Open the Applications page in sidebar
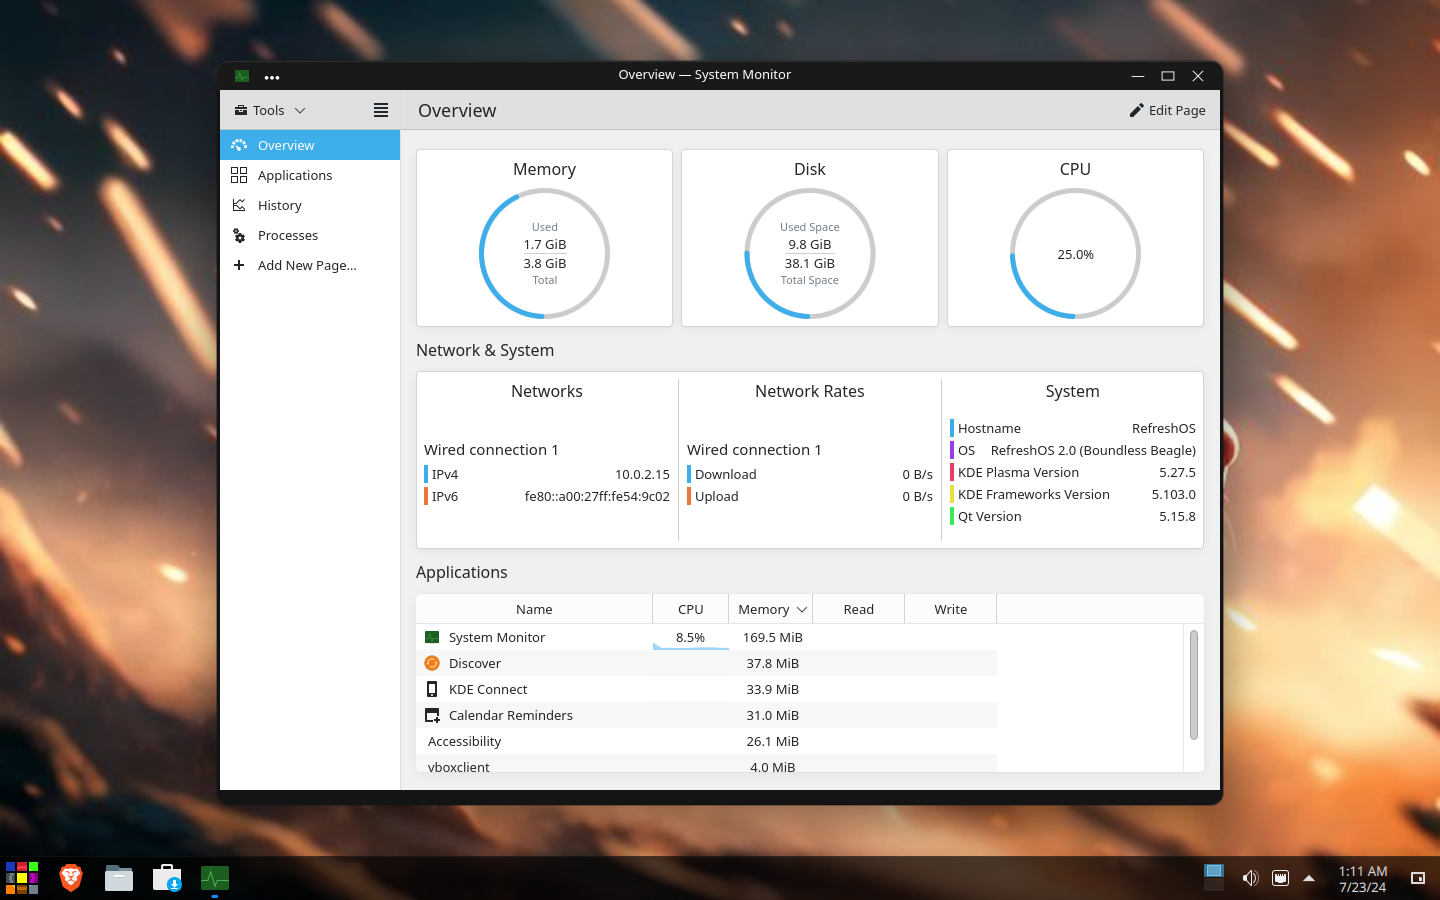This screenshot has width=1440, height=900. click(310, 175)
